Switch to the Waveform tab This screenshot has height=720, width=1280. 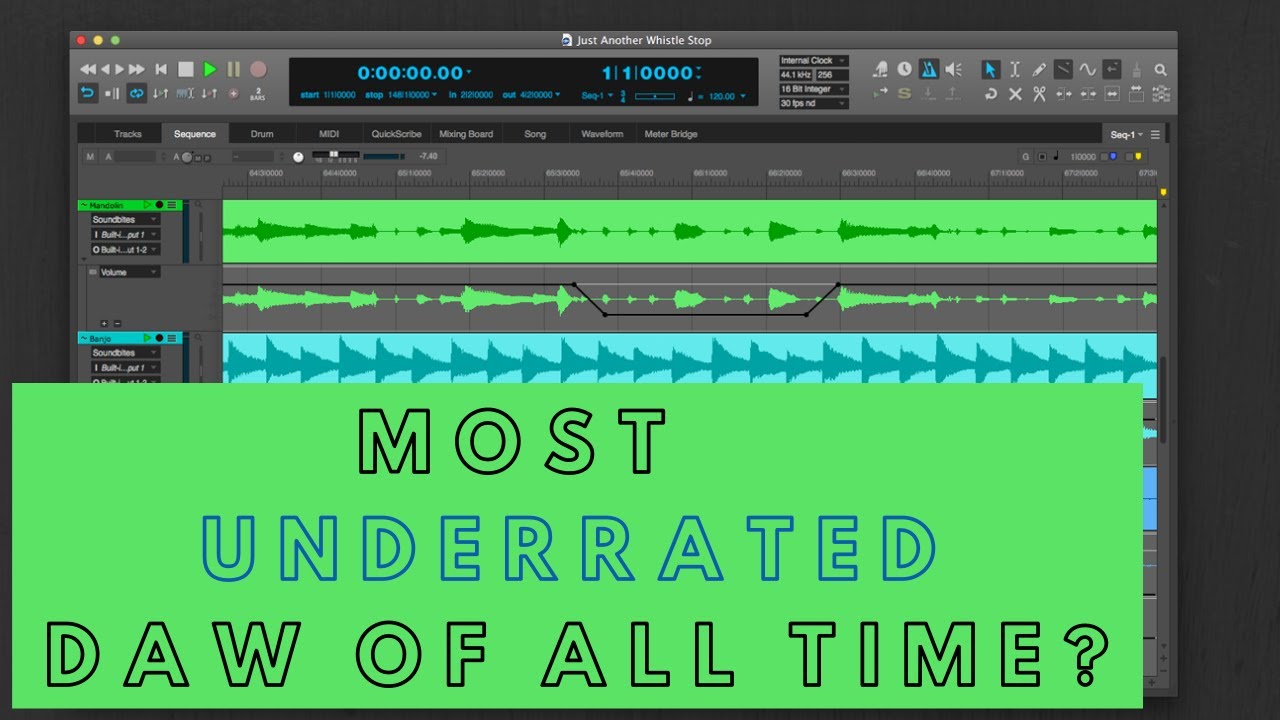pyautogui.click(x=602, y=134)
